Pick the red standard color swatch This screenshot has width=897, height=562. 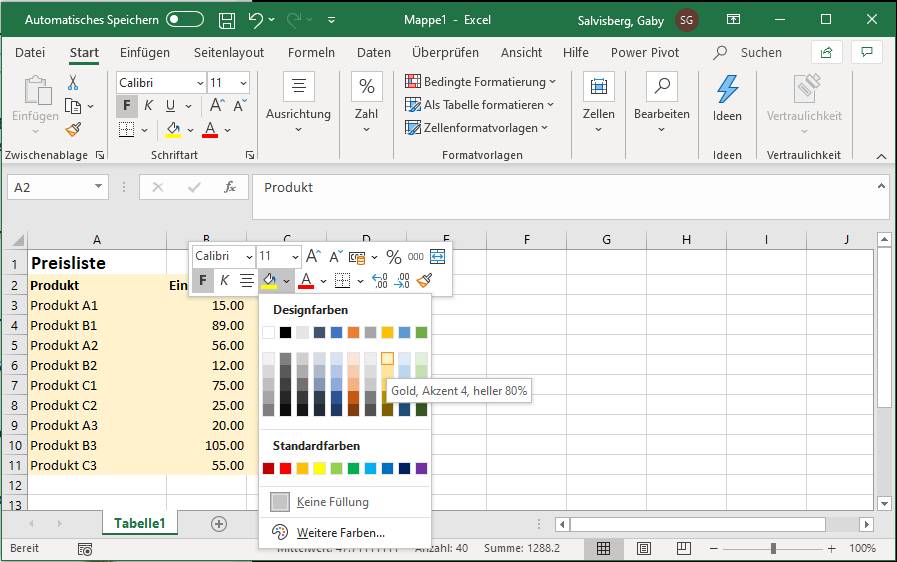pos(285,468)
